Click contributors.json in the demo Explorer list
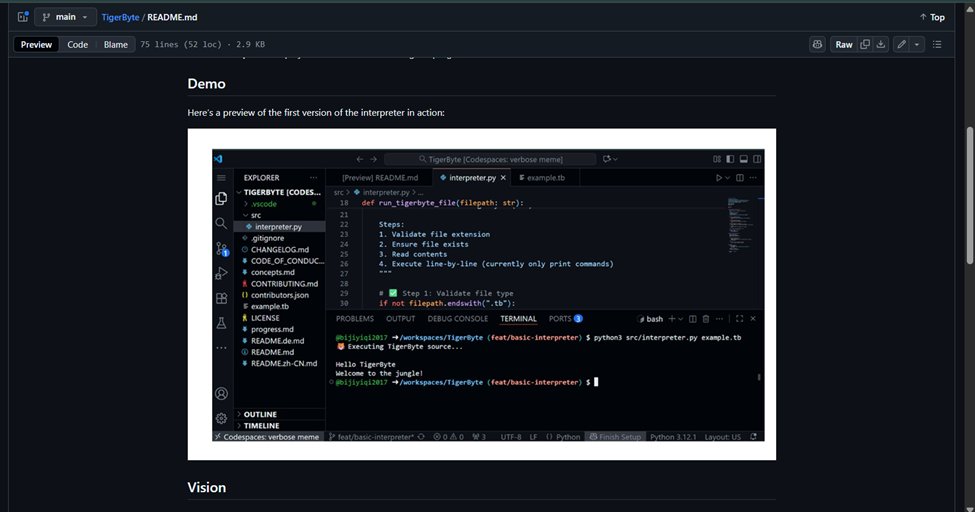Screen dimensions: 975x512 pyautogui.click(x=279, y=296)
